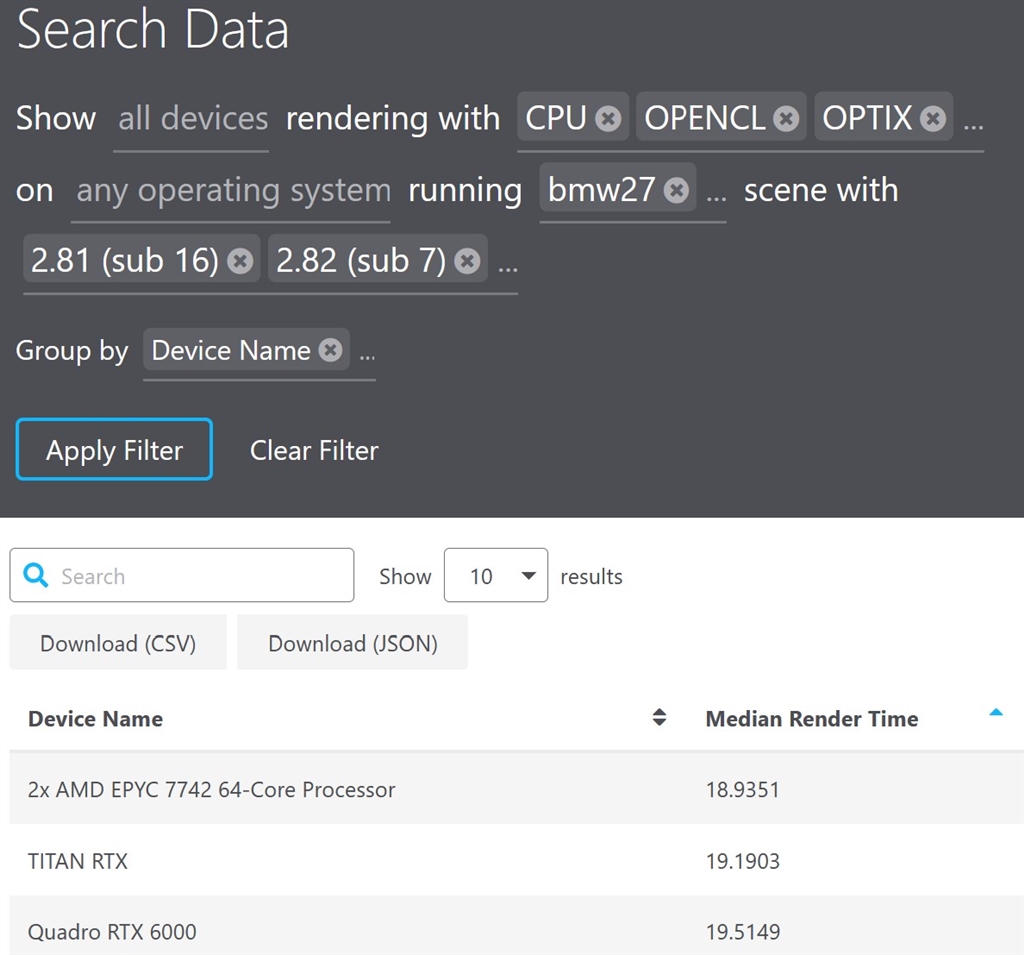Sort by Device Name column arrows
The height and width of the screenshot is (955, 1024).
(659, 718)
